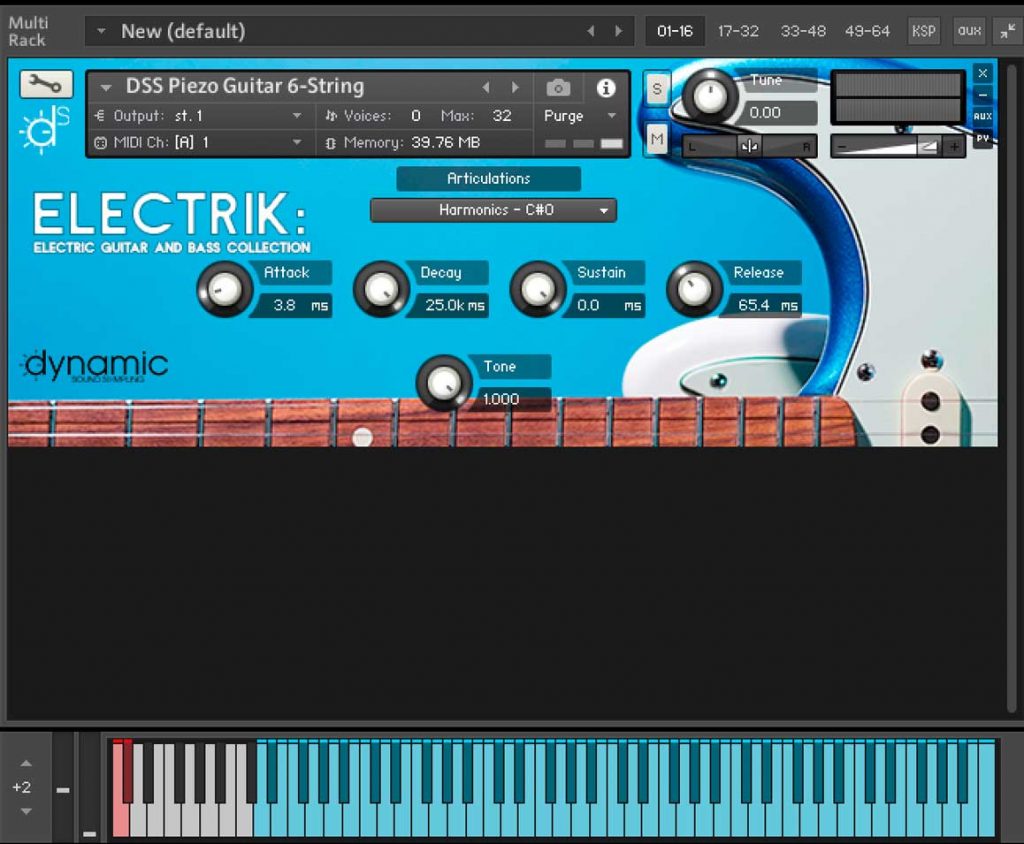Shift keyboard octave down arrow
Image resolution: width=1024 pixels, height=844 pixels.
pos(26,811)
